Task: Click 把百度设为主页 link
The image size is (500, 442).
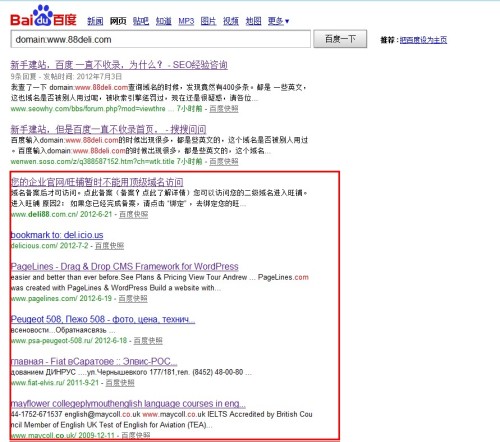Action: coord(423,40)
